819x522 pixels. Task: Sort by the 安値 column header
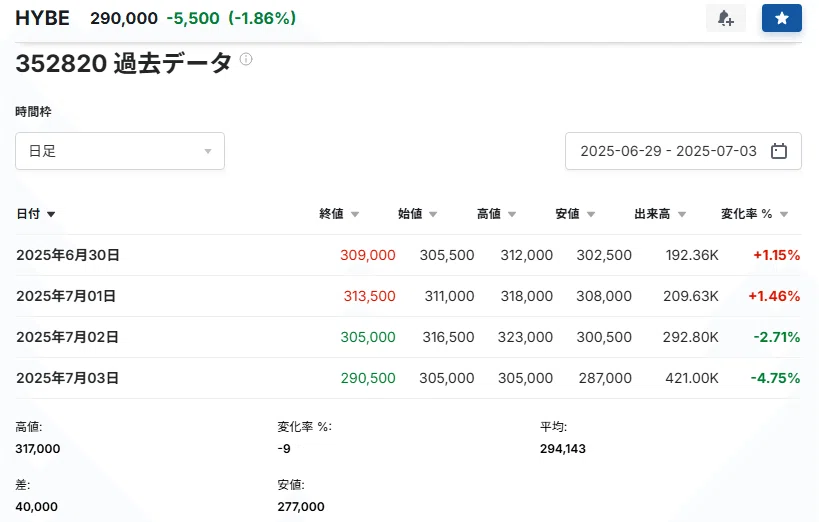pos(575,214)
